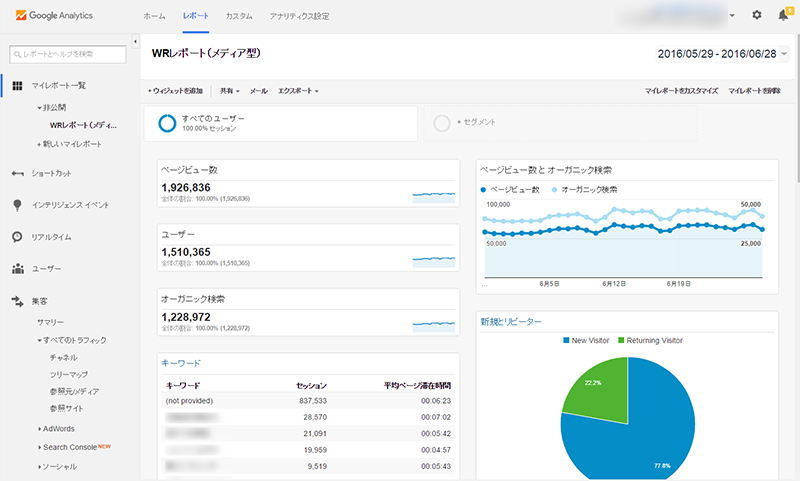The height and width of the screenshot is (481, 800).
Task: Click the users (ユーザー) sparkline thumbnail
Action: (x=433, y=261)
